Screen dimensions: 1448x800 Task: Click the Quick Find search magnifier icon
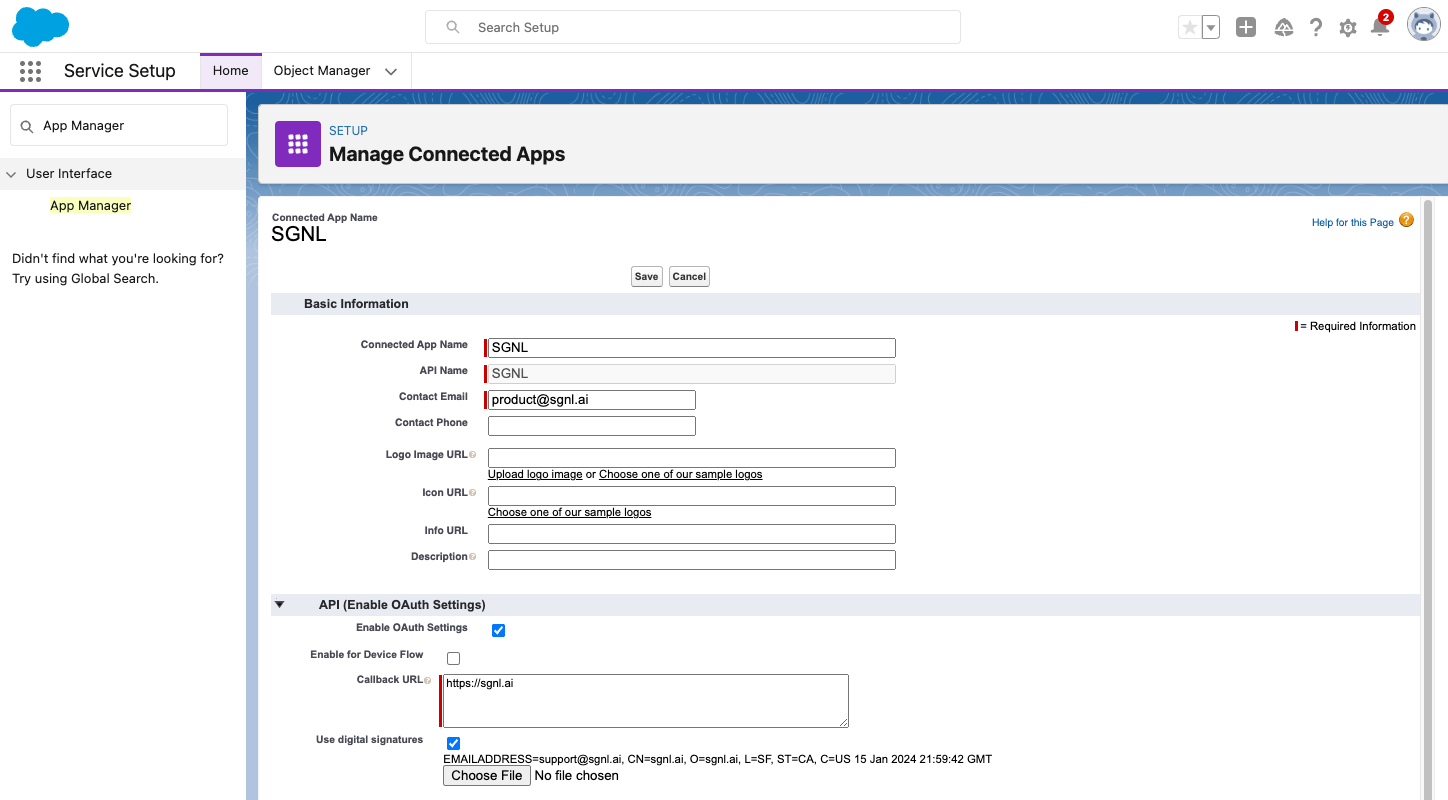pos(27,126)
